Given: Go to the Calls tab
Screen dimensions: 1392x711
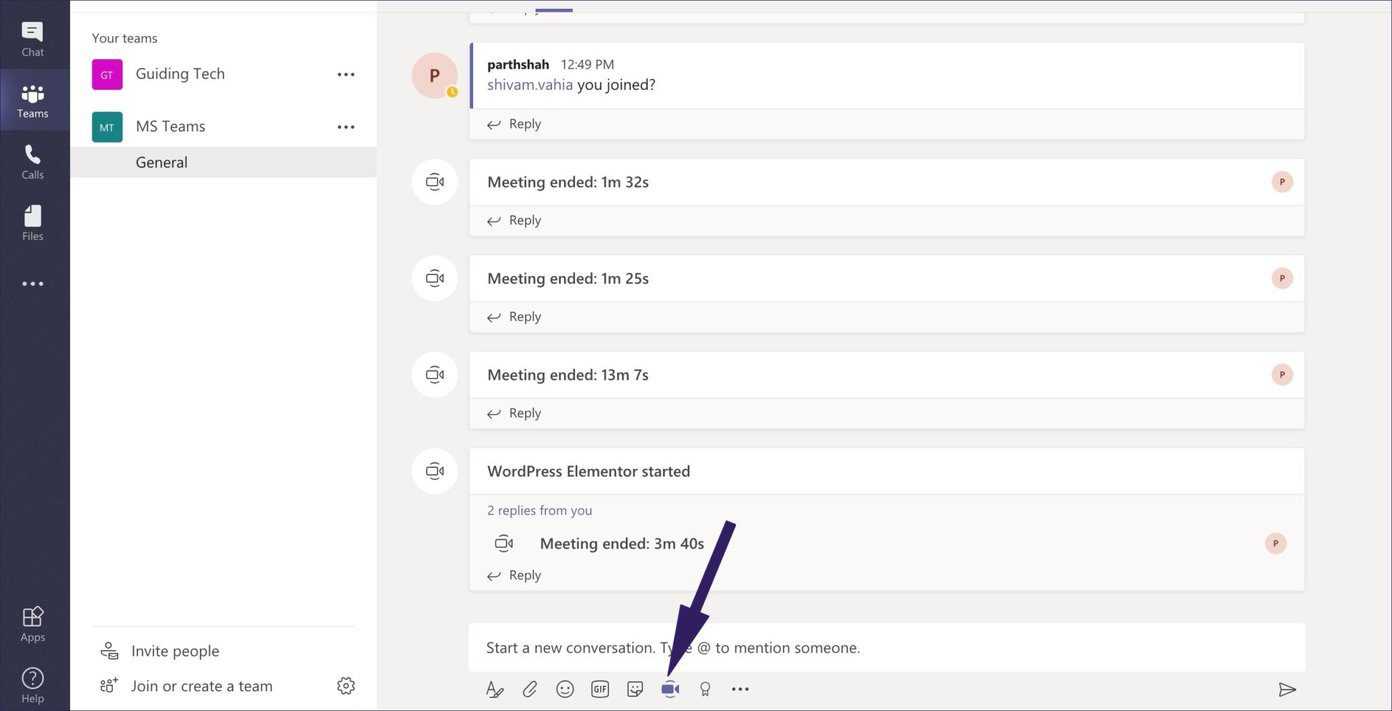Looking at the screenshot, I should coord(33,161).
